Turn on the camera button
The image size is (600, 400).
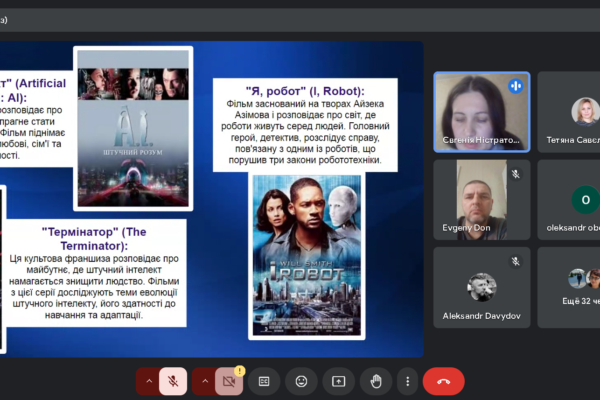click(x=229, y=381)
